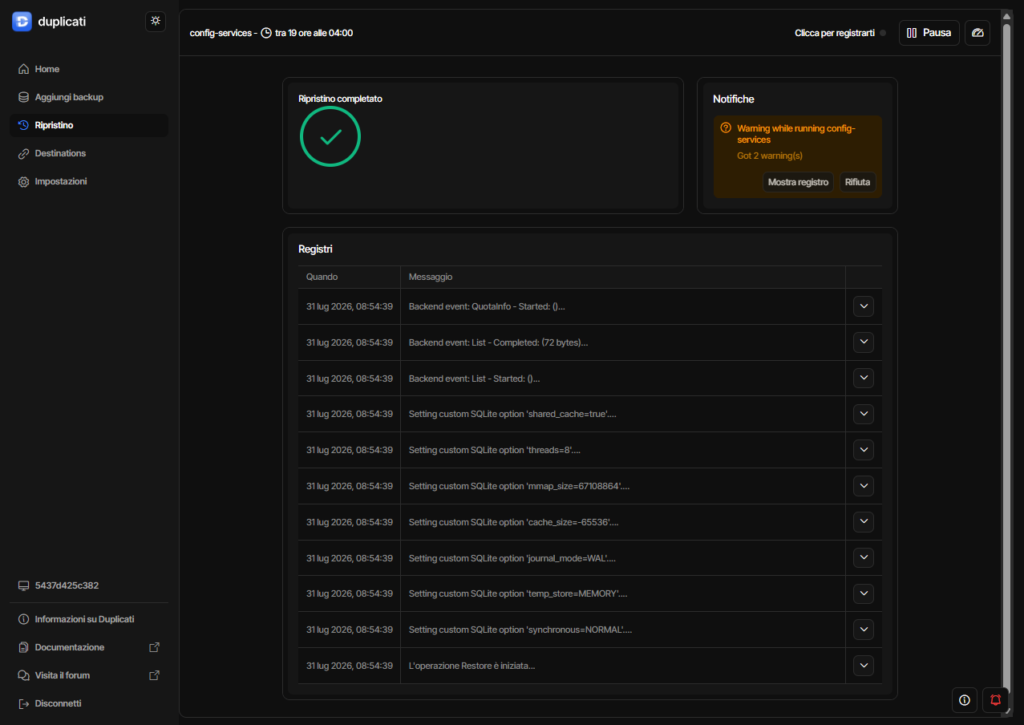Toggle the light/dark theme sun icon

155,21
